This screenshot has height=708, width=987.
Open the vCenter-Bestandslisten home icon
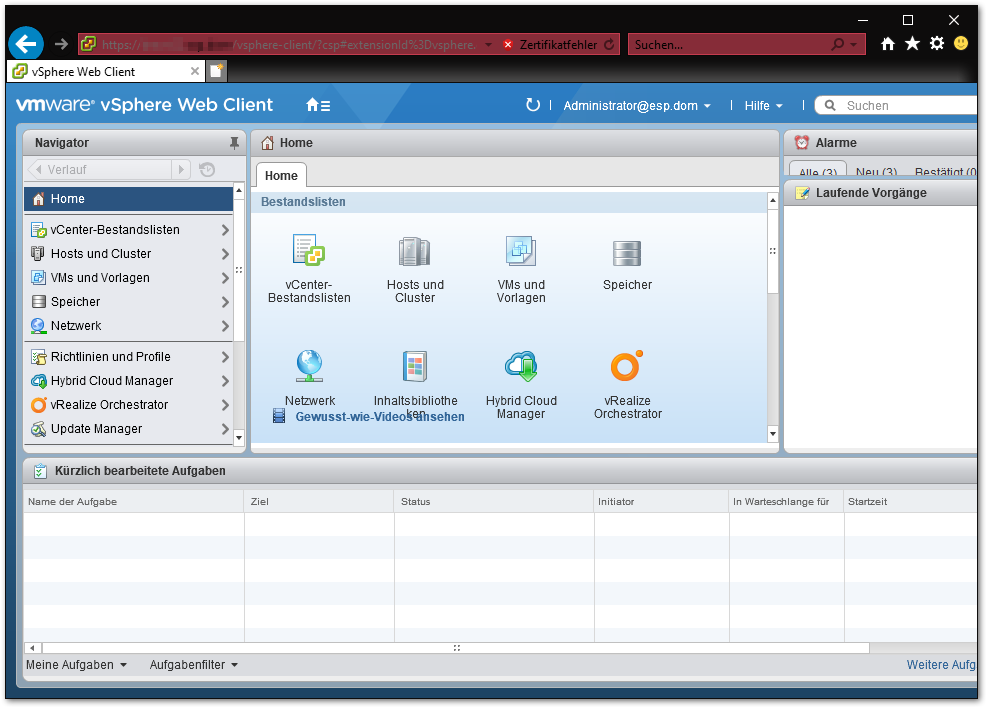(308, 251)
